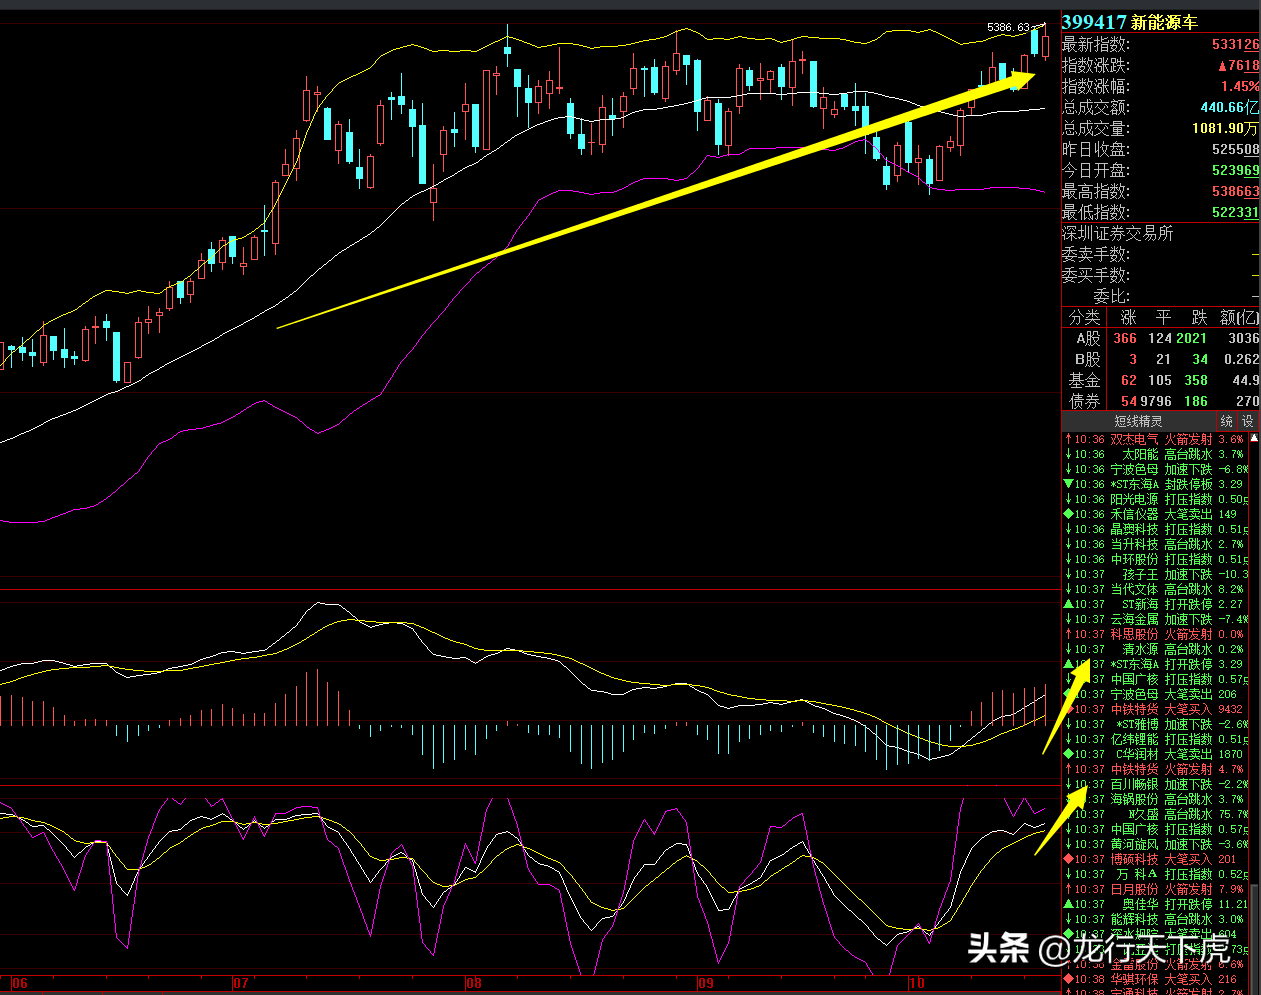Select the 奥佳华 打开跌停 alert row
This screenshot has width=1261, height=995.
point(1155,904)
